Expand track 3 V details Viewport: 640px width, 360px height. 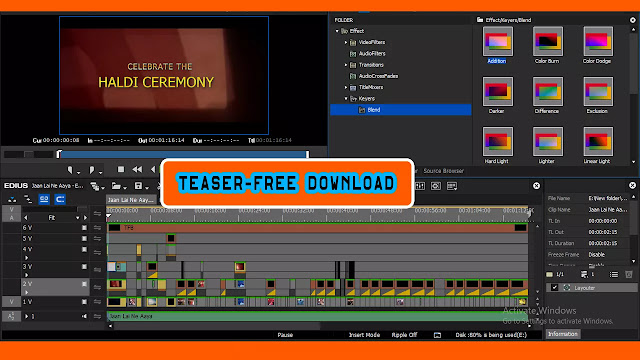pos(27,275)
